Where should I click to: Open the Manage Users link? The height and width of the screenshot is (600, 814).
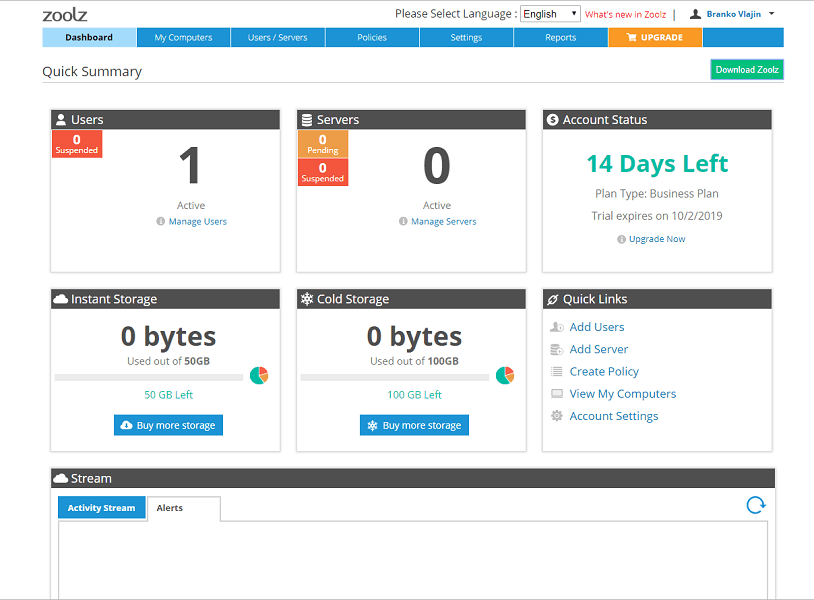pyautogui.click(x=198, y=222)
